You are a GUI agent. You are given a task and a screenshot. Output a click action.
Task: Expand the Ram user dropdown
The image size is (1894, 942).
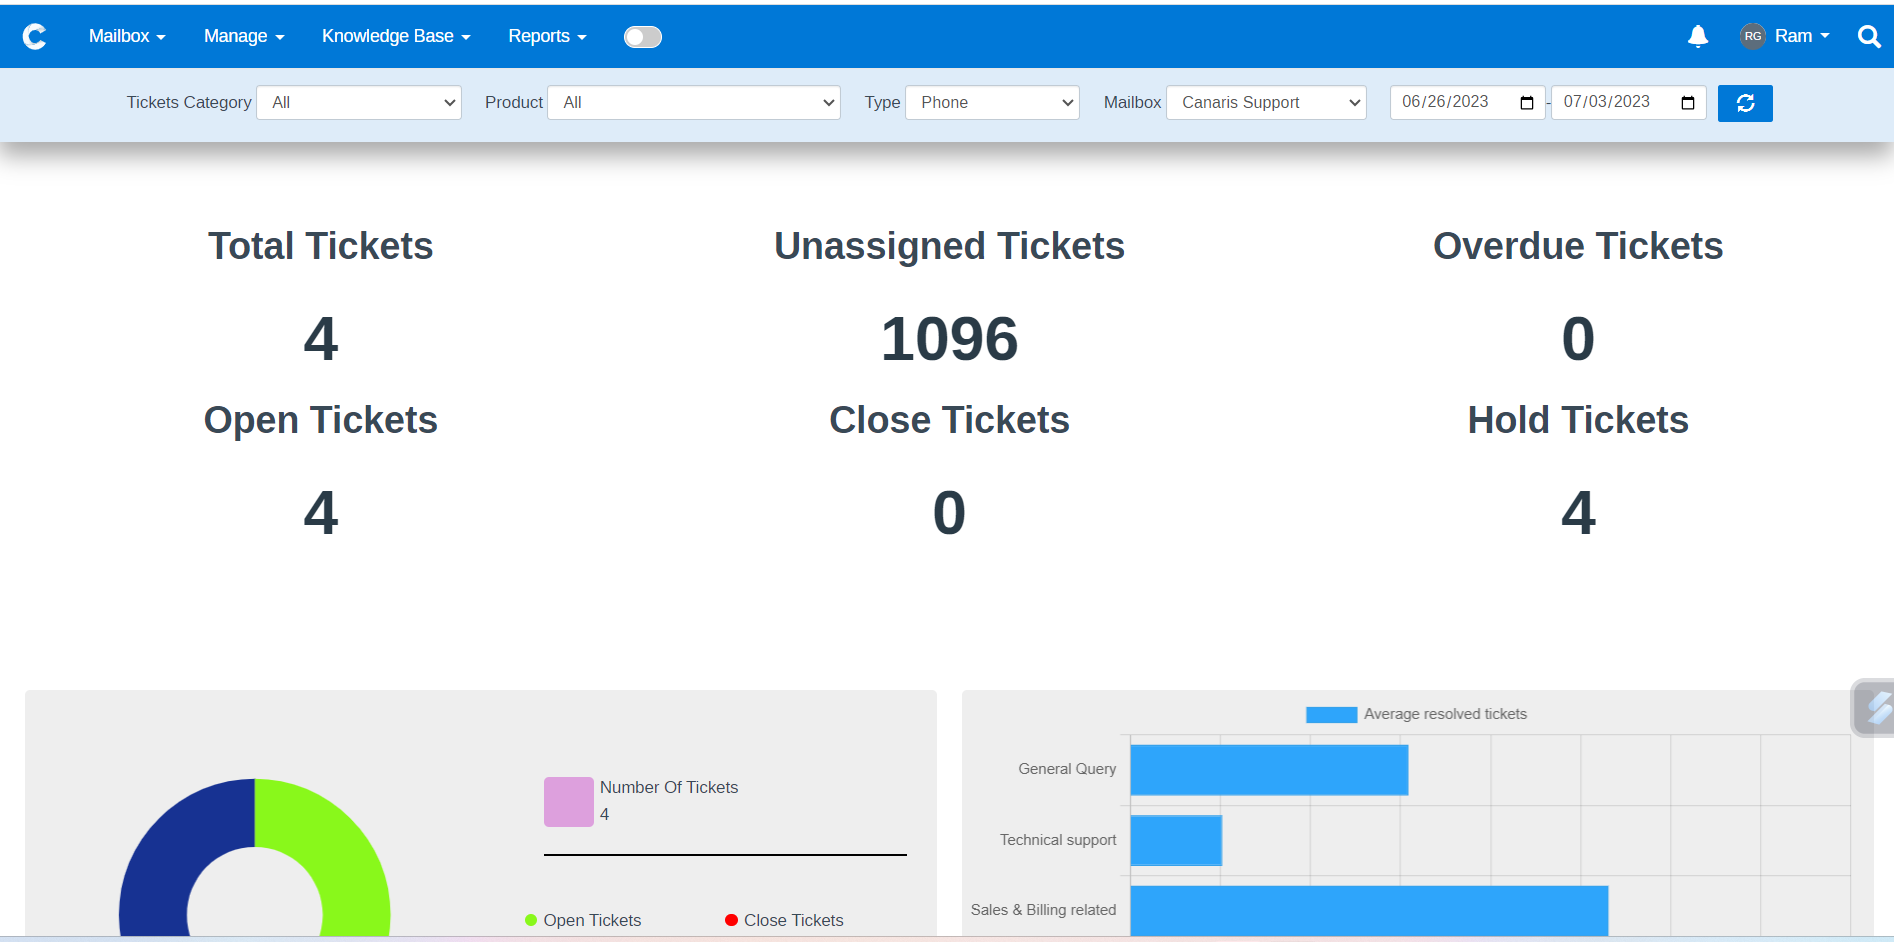[x=1802, y=36]
